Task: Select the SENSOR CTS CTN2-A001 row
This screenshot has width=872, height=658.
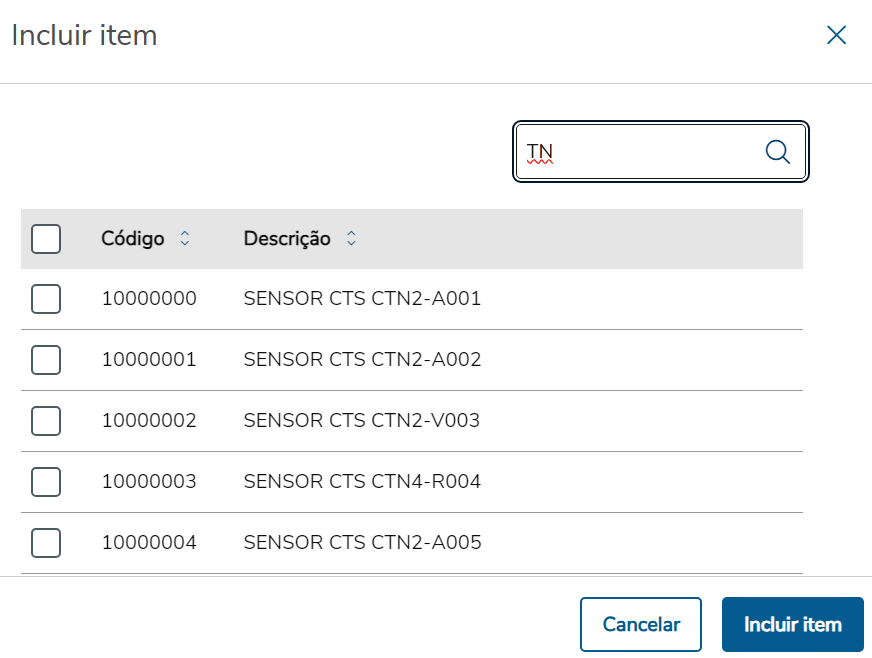Action: 362,299
